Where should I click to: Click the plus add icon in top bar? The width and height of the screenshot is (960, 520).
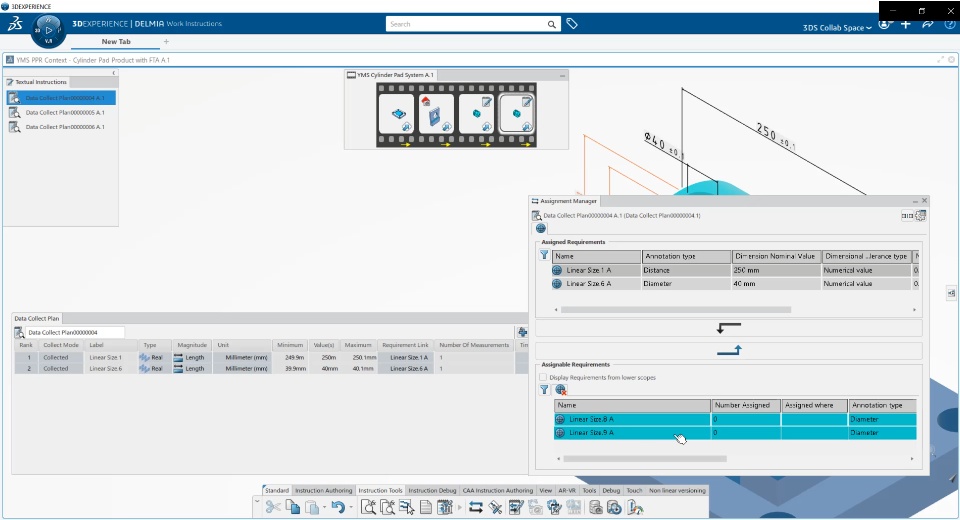click(x=906, y=24)
